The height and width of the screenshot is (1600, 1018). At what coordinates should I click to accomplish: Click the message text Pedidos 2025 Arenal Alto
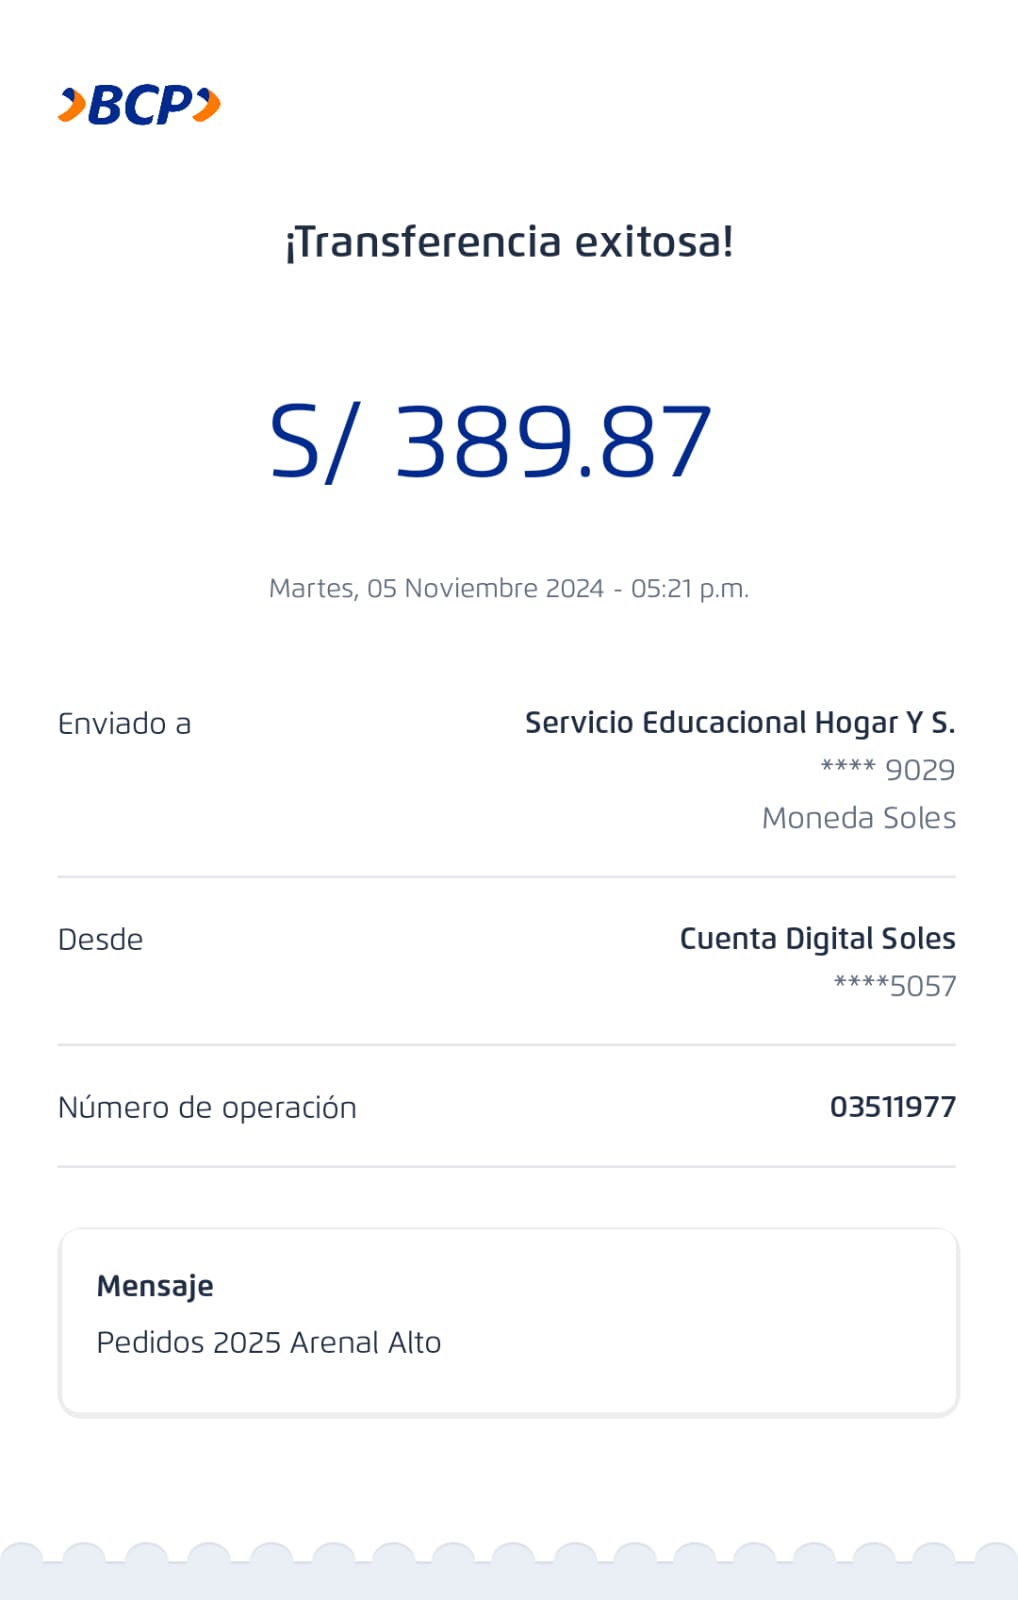click(x=269, y=1342)
